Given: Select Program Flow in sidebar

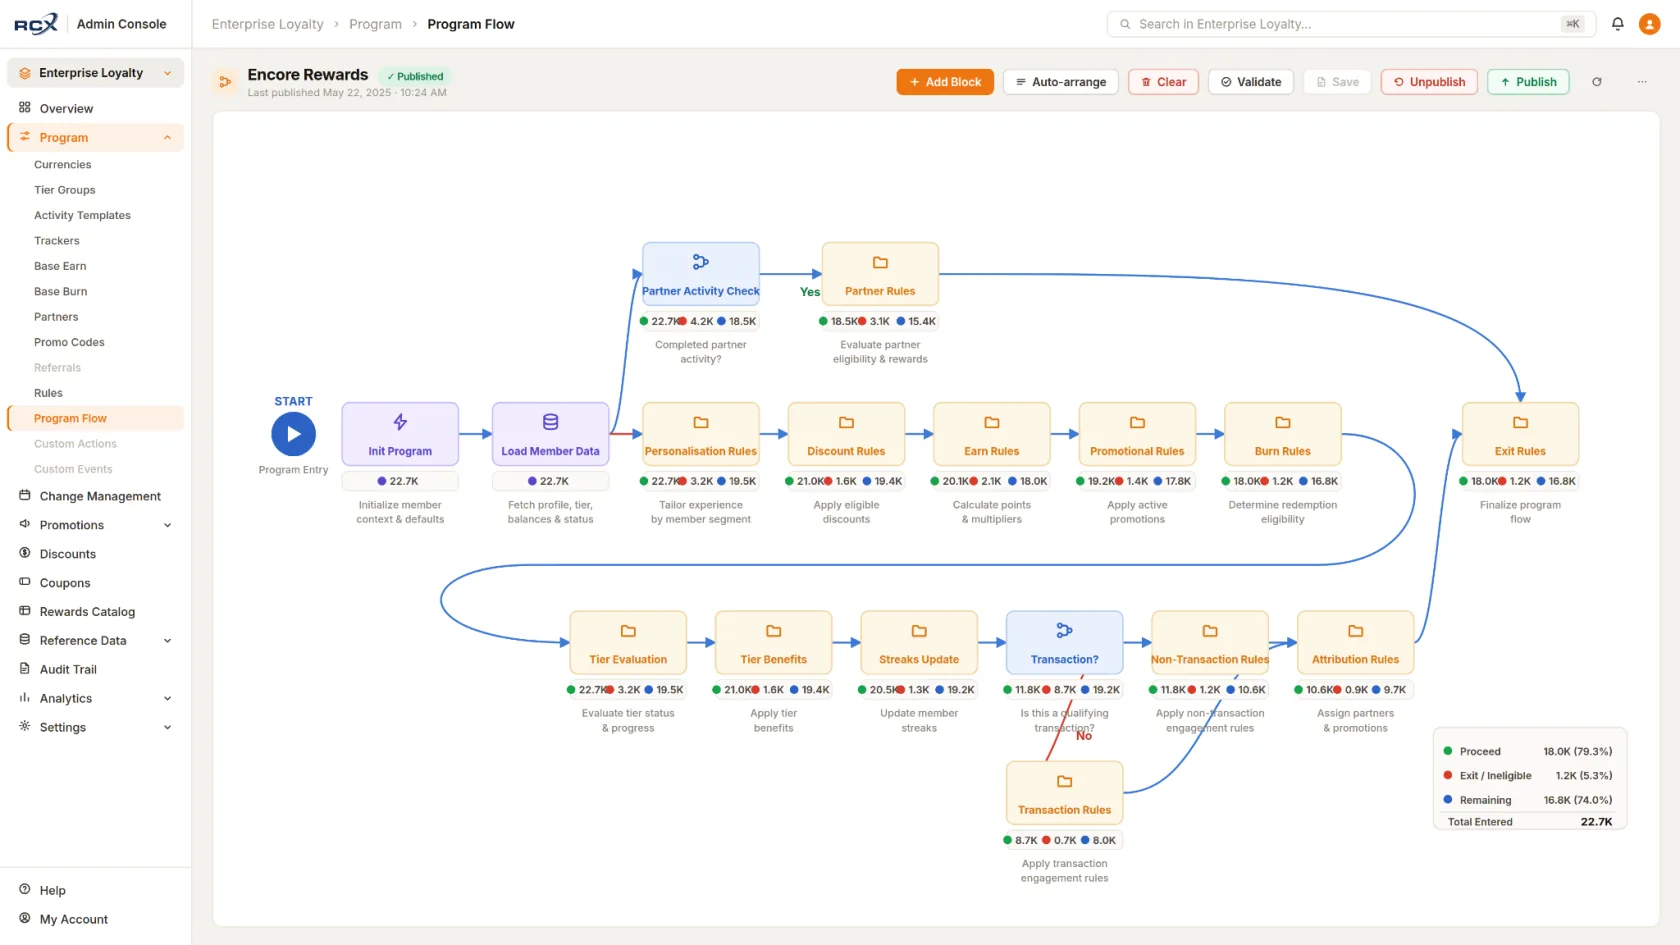Looking at the screenshot, I should coord(96,418).
